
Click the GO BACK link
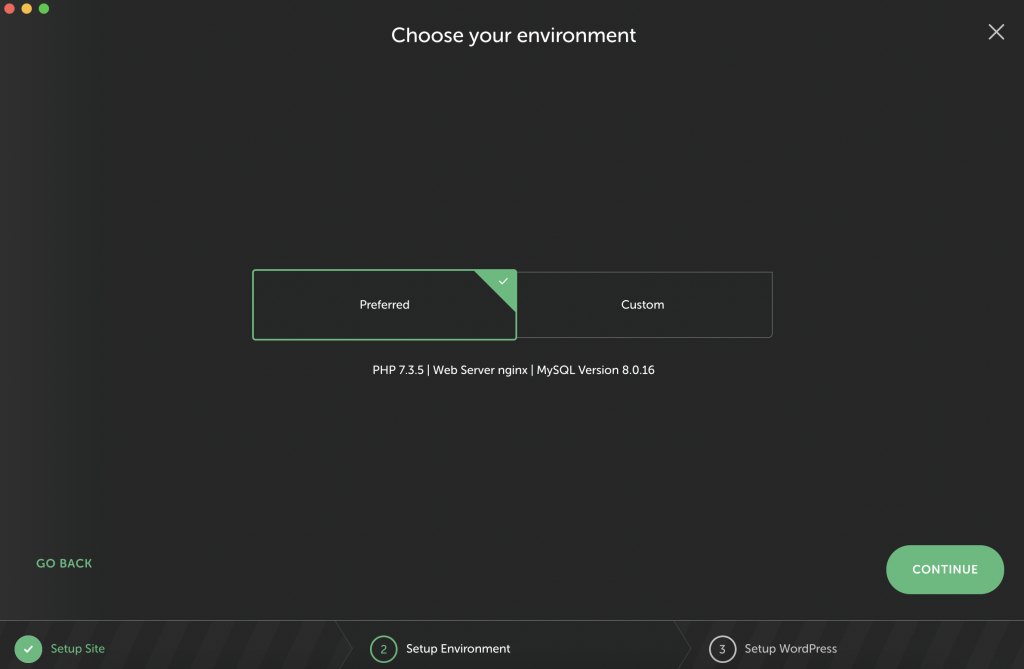coord(64,564)
